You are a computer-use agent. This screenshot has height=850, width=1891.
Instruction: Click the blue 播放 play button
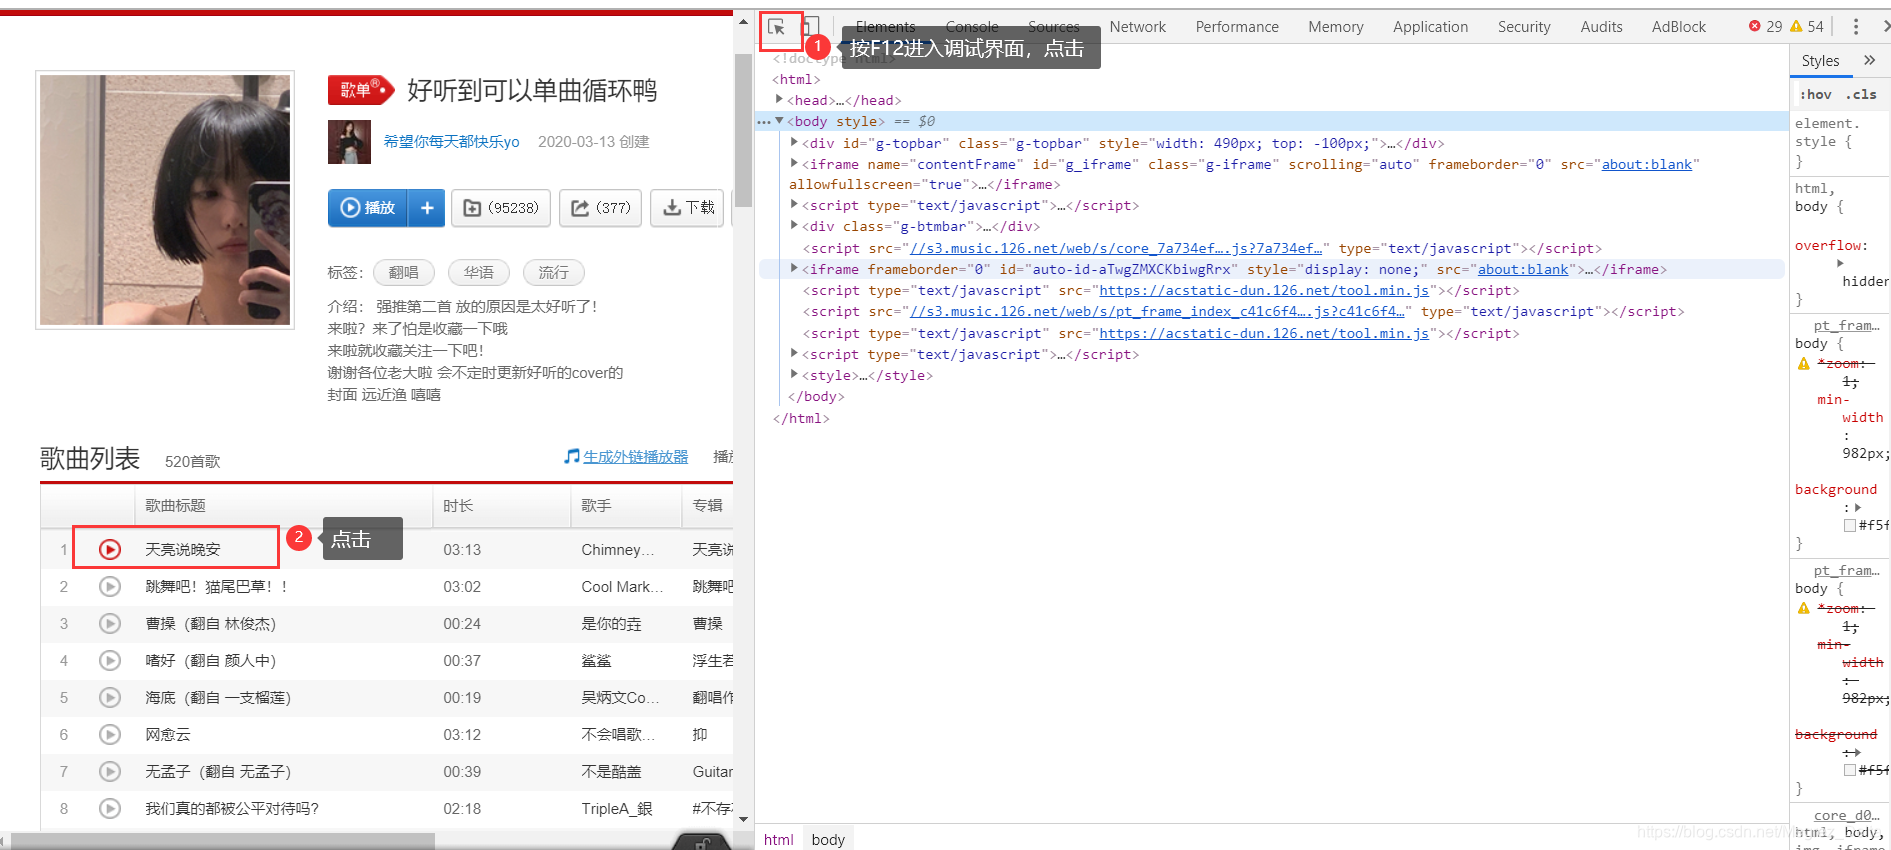(x=368, y=207)
